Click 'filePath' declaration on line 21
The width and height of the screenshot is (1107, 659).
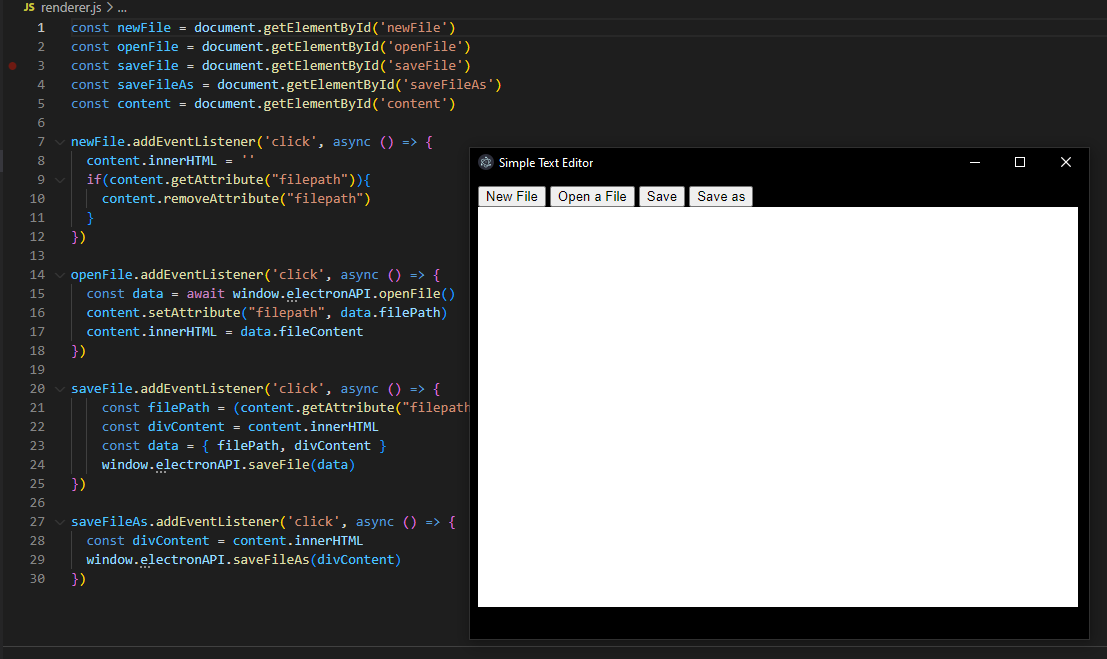(x=179, y=408)
